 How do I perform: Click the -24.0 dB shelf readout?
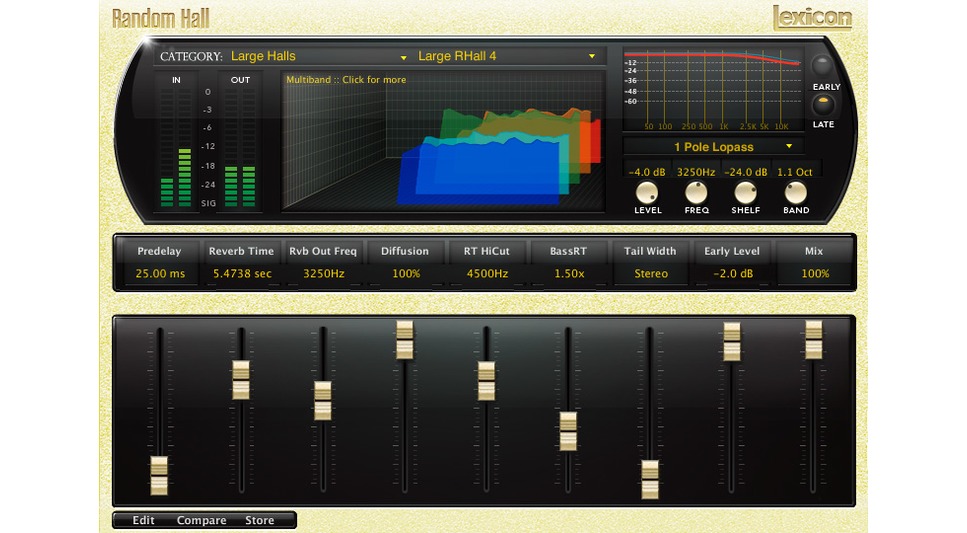[745, 172]
